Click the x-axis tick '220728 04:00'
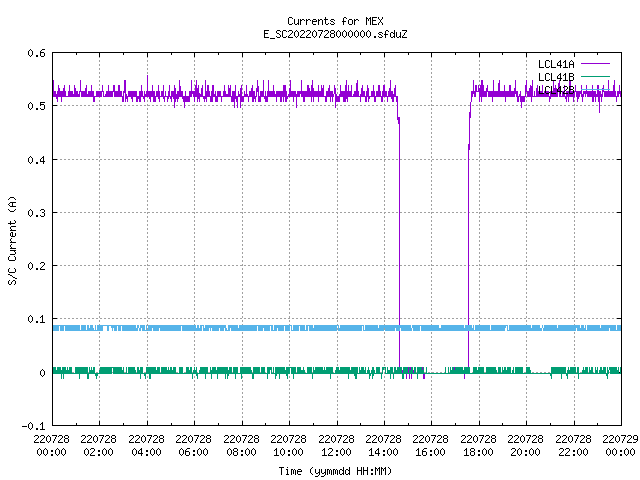 pos(146,446)
